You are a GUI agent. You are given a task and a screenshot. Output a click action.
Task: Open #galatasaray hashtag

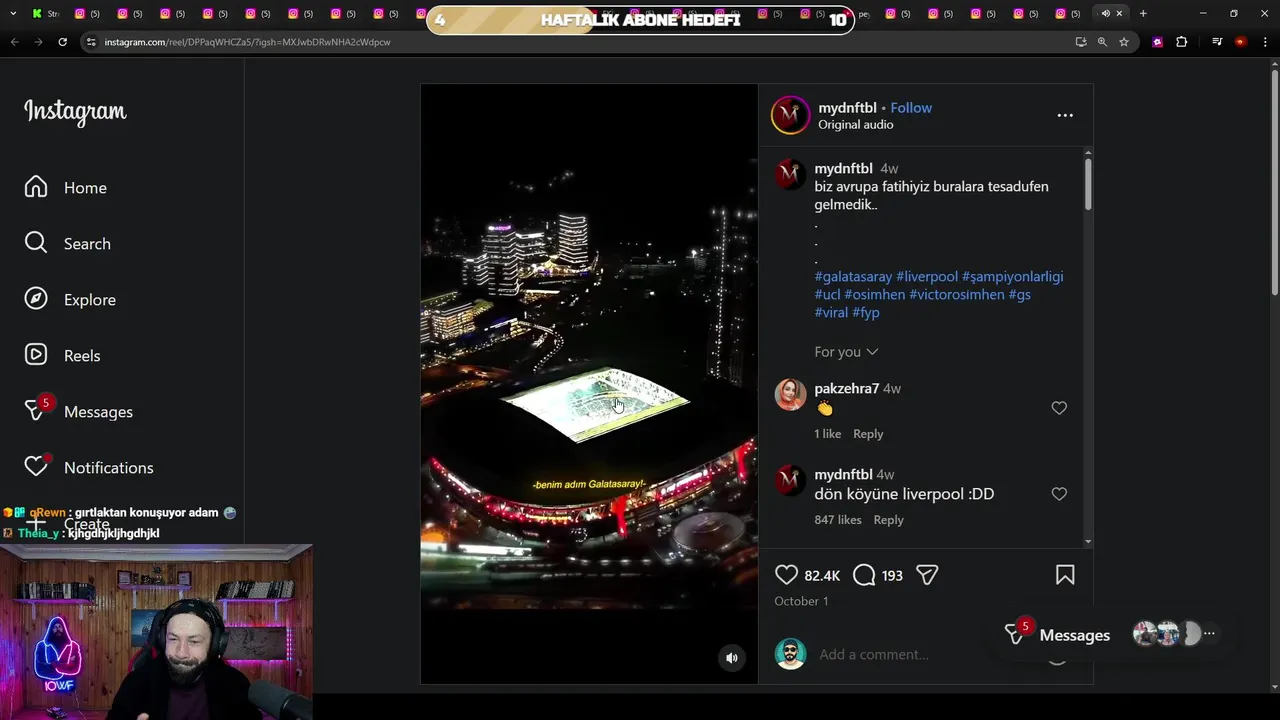853,277
